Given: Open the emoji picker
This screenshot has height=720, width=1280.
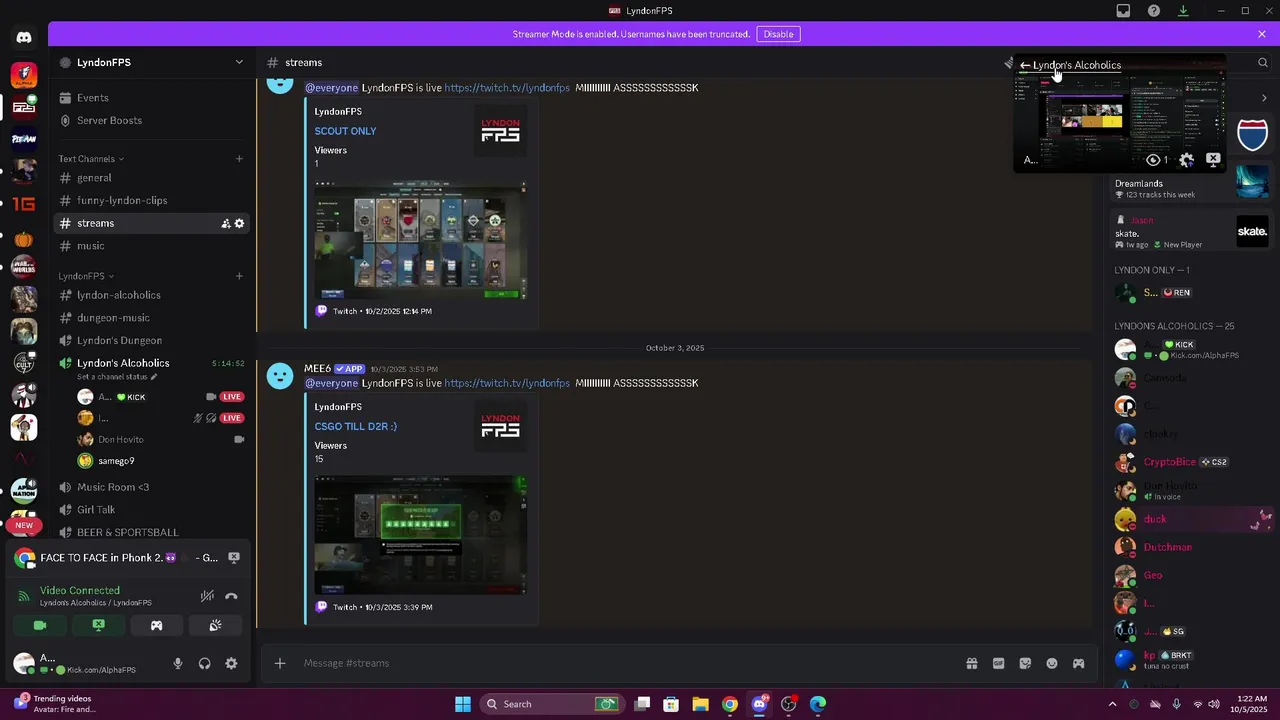Looking at the screenshot, I should [1052, 663].
